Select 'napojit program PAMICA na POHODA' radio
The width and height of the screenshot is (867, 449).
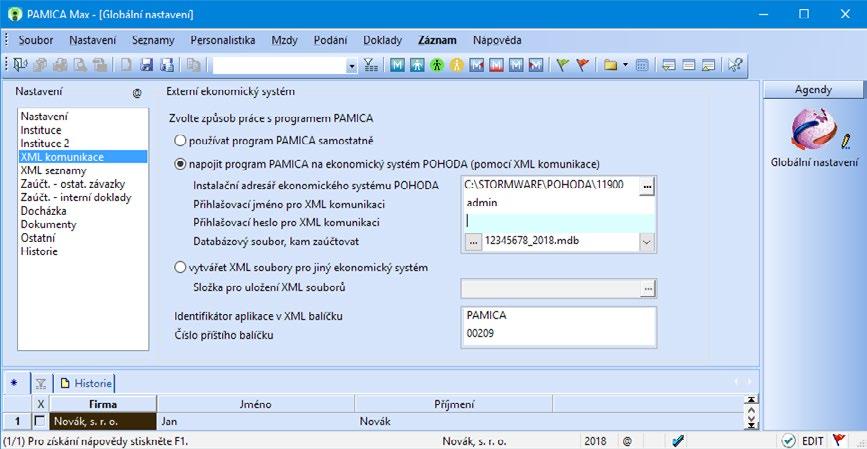[180, 164]
